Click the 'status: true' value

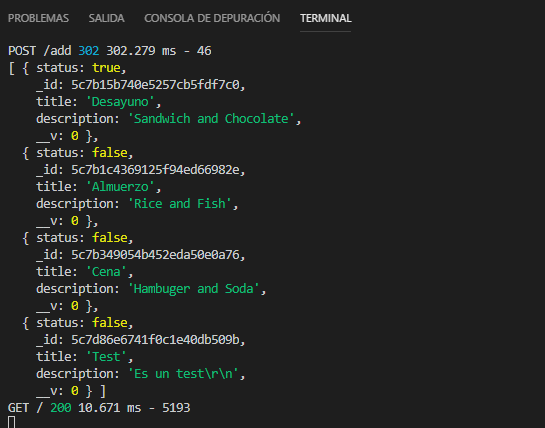coord(106,67)
